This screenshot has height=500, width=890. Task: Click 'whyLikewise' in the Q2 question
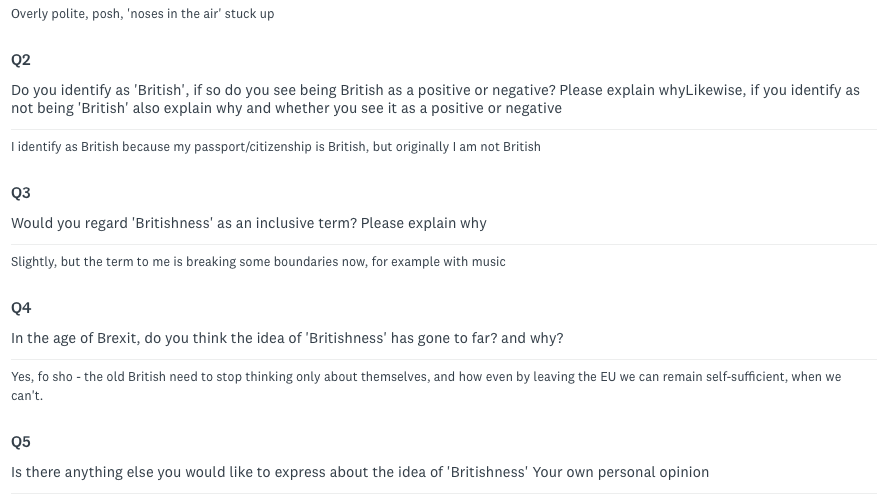pyautogui.click(x=701, y=90)
